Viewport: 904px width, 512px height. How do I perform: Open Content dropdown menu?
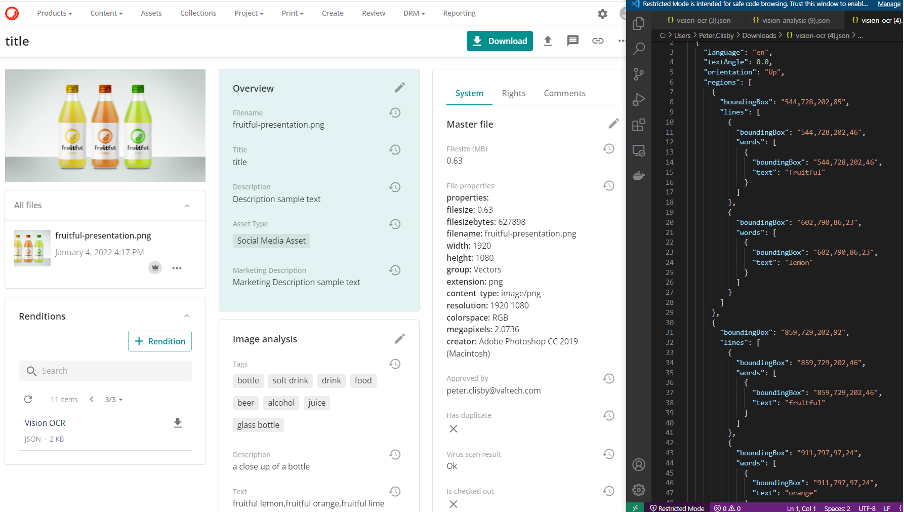[106, 13]
